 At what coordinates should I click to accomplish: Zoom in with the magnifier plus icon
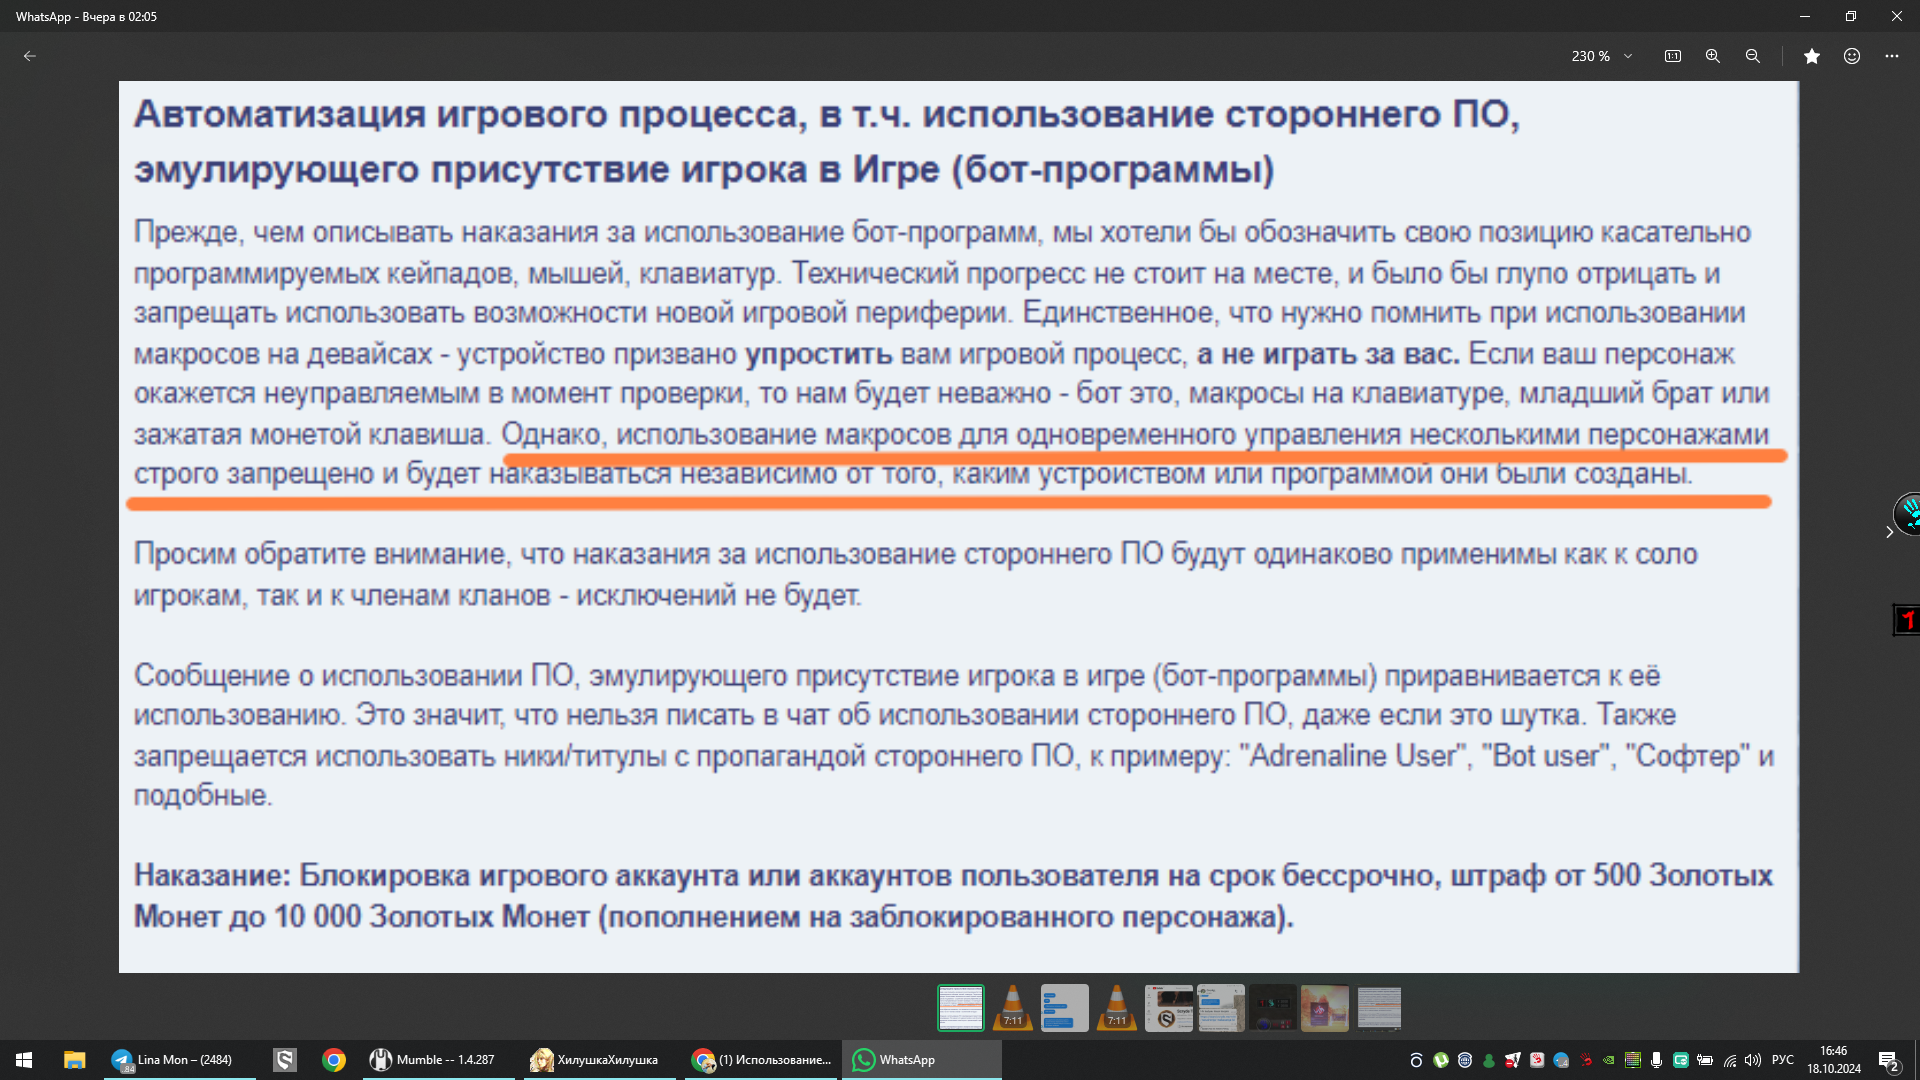click(x=1712, y=56)
